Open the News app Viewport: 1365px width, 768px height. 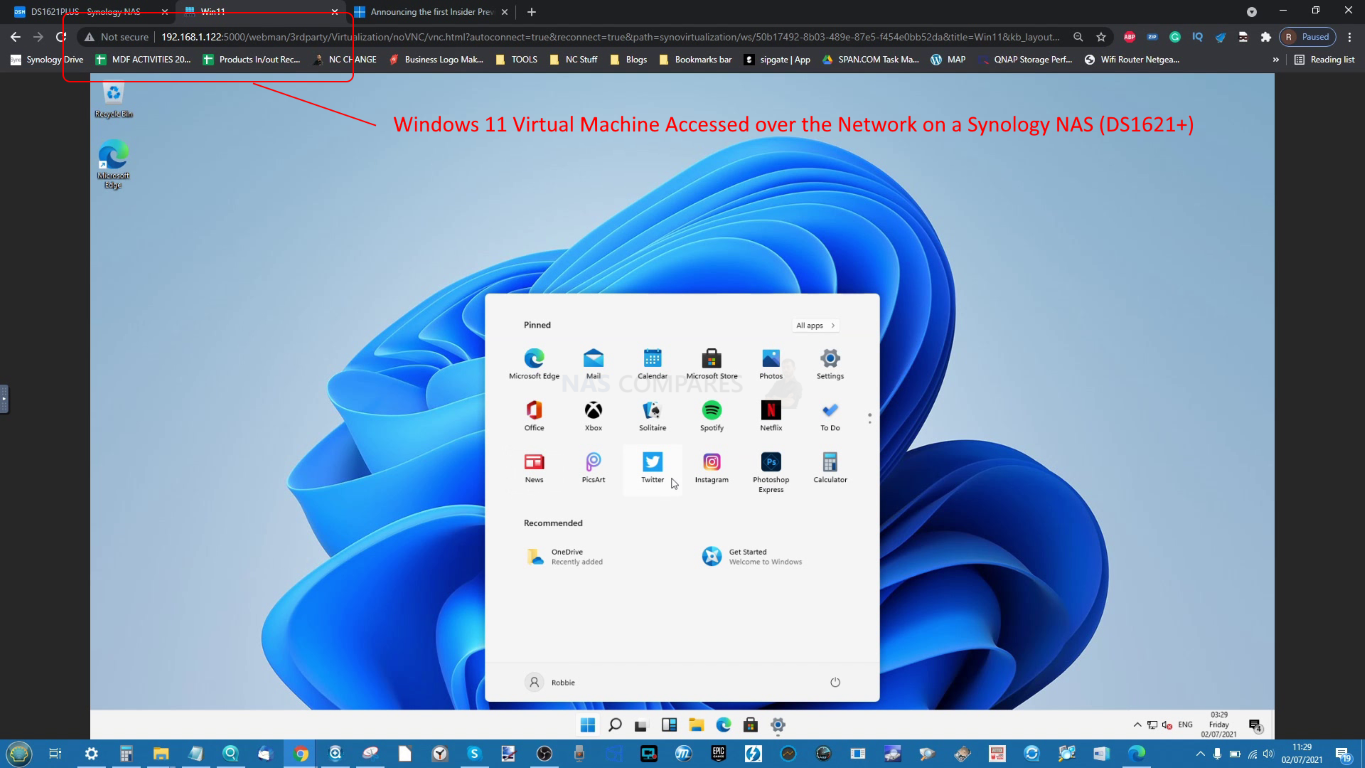click(534, 468)
